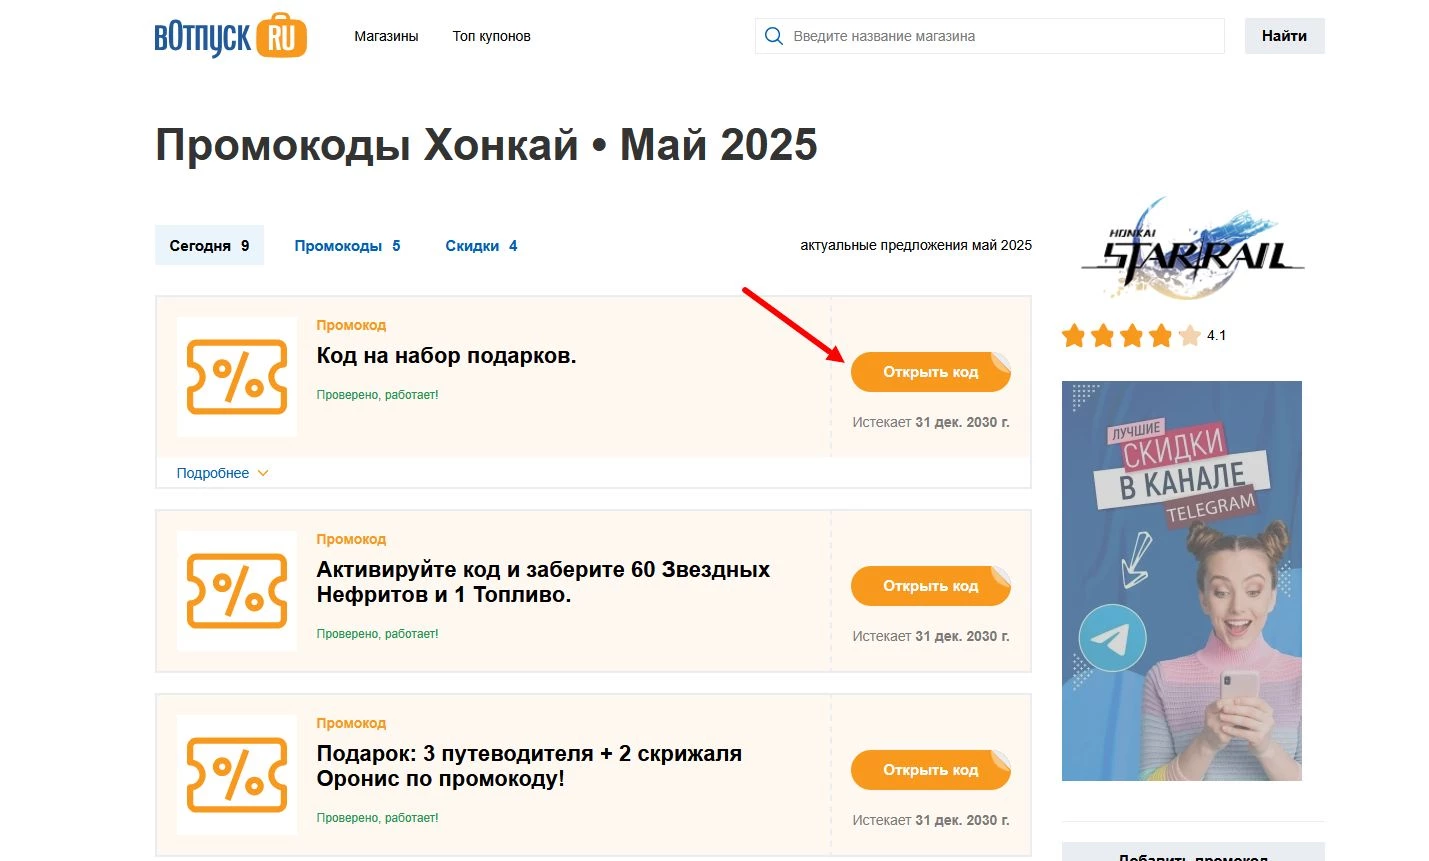Click the вОтпуск RU site logo
The image size is (1429, 861).
pos(229,35)
